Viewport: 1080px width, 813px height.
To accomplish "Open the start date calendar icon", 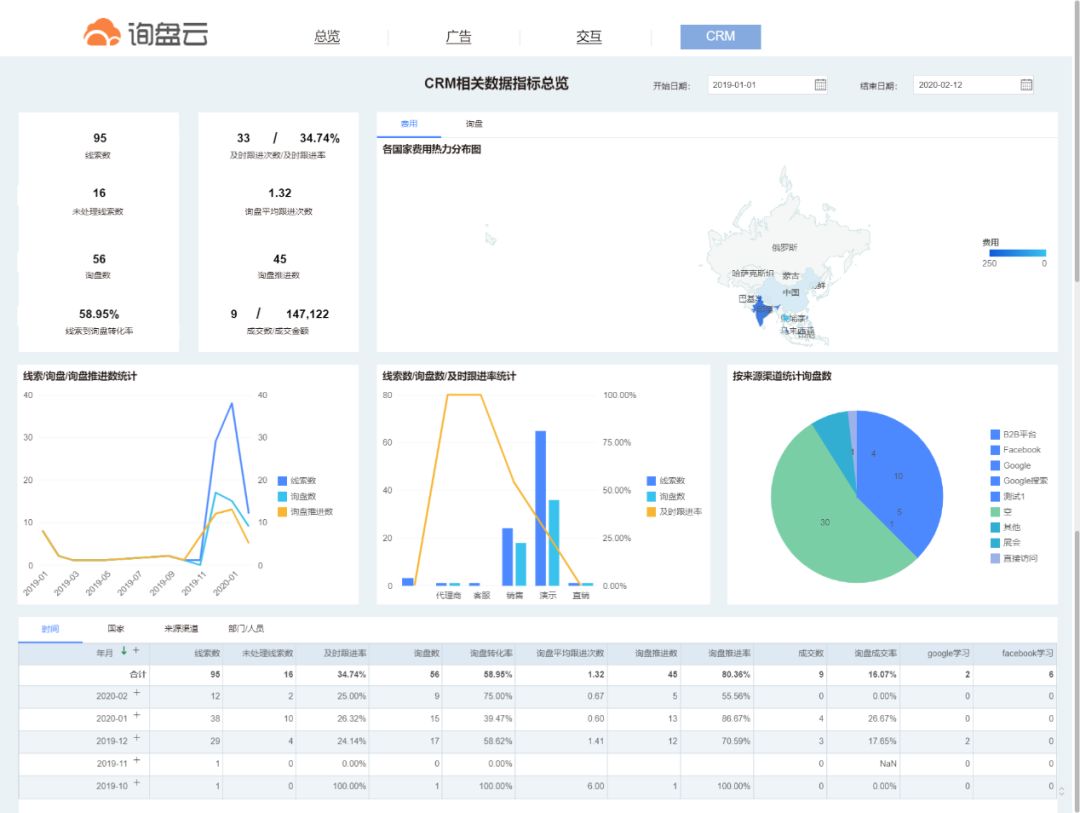I will (820, 85).
